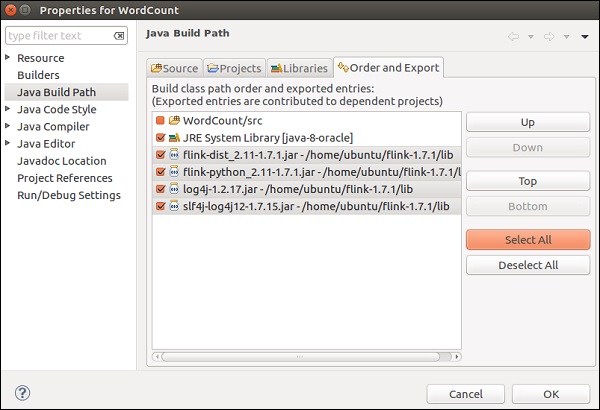Click the forward navigation arrow icon
This screenshot has height=410, width=600.
[549, 37]
